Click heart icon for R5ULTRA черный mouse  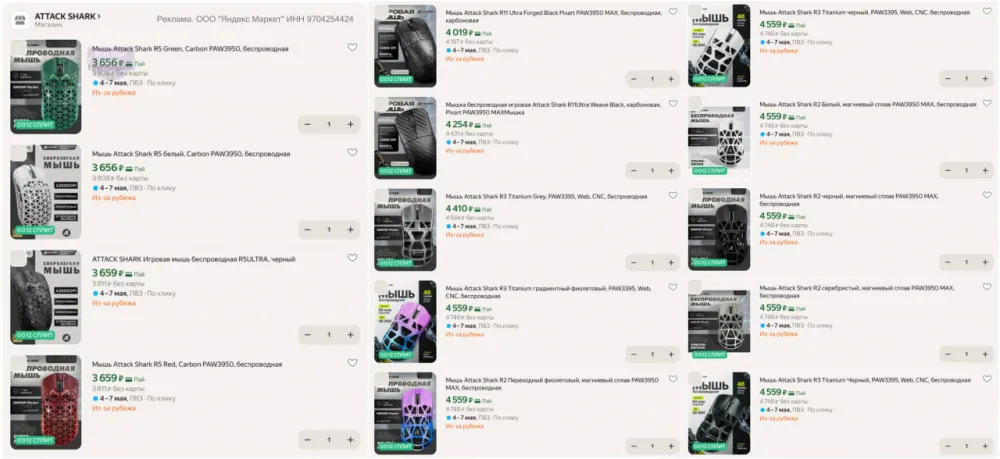352,258
